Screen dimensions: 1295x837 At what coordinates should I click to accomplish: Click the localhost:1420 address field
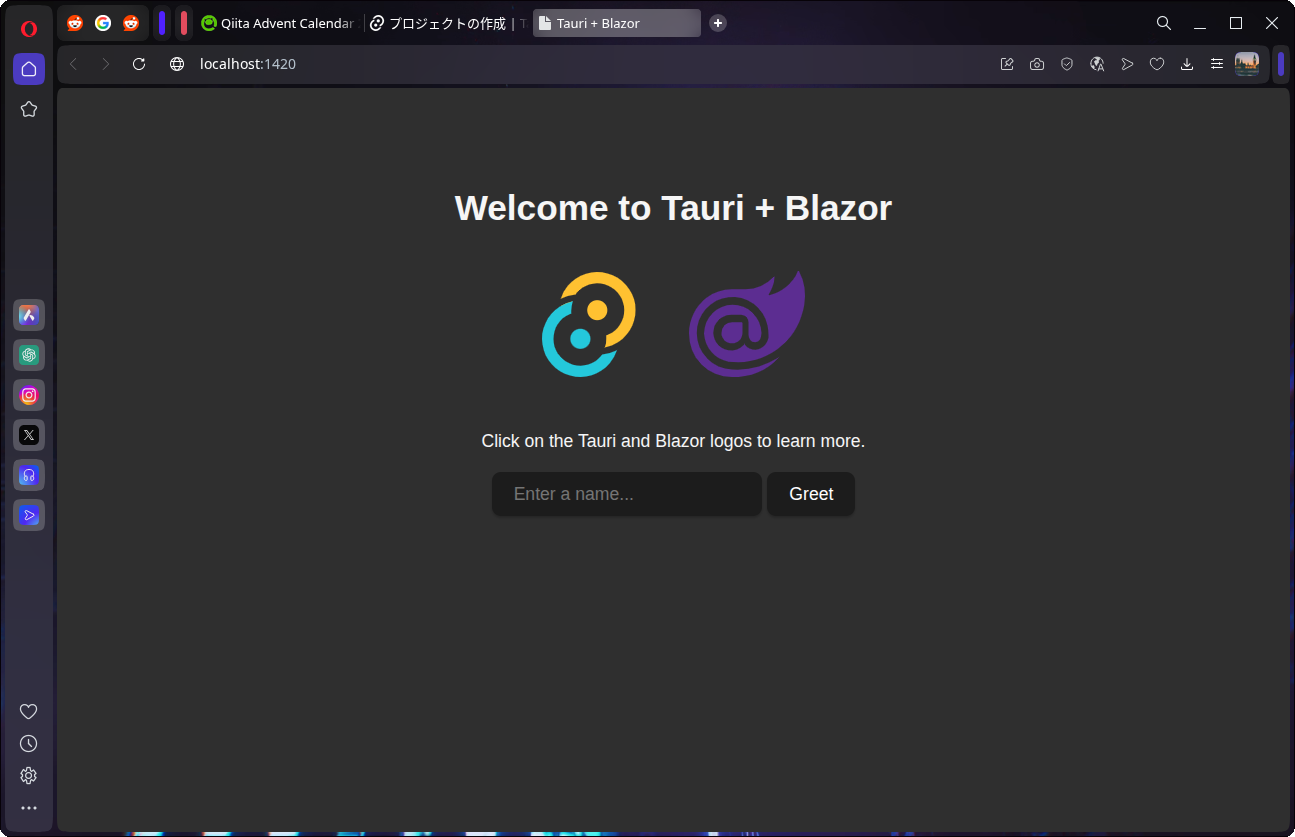click(x=248, y=64)
